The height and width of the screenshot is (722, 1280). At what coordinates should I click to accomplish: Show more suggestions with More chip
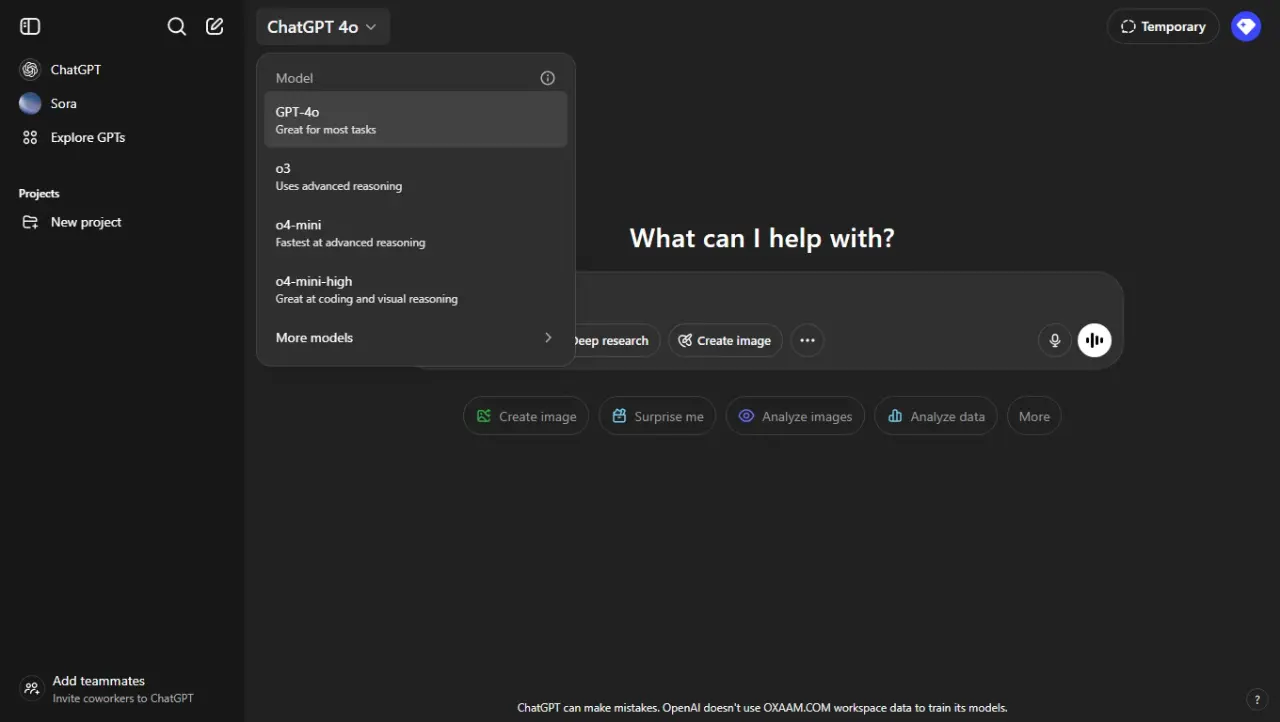point(1034,416)
